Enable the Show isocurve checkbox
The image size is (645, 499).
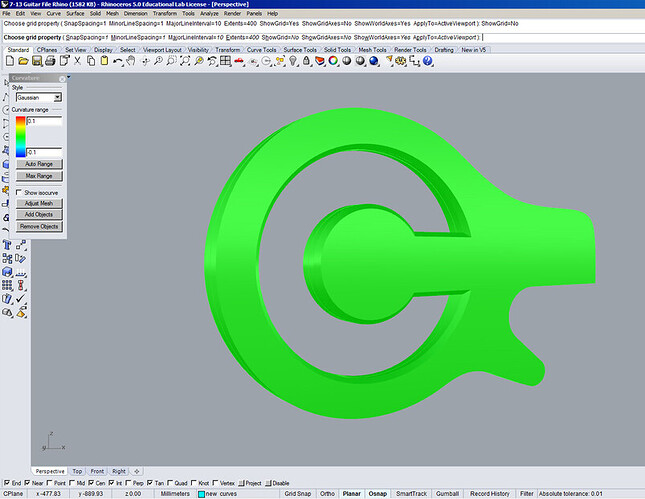pyautogui.click(x=19, y=192)
